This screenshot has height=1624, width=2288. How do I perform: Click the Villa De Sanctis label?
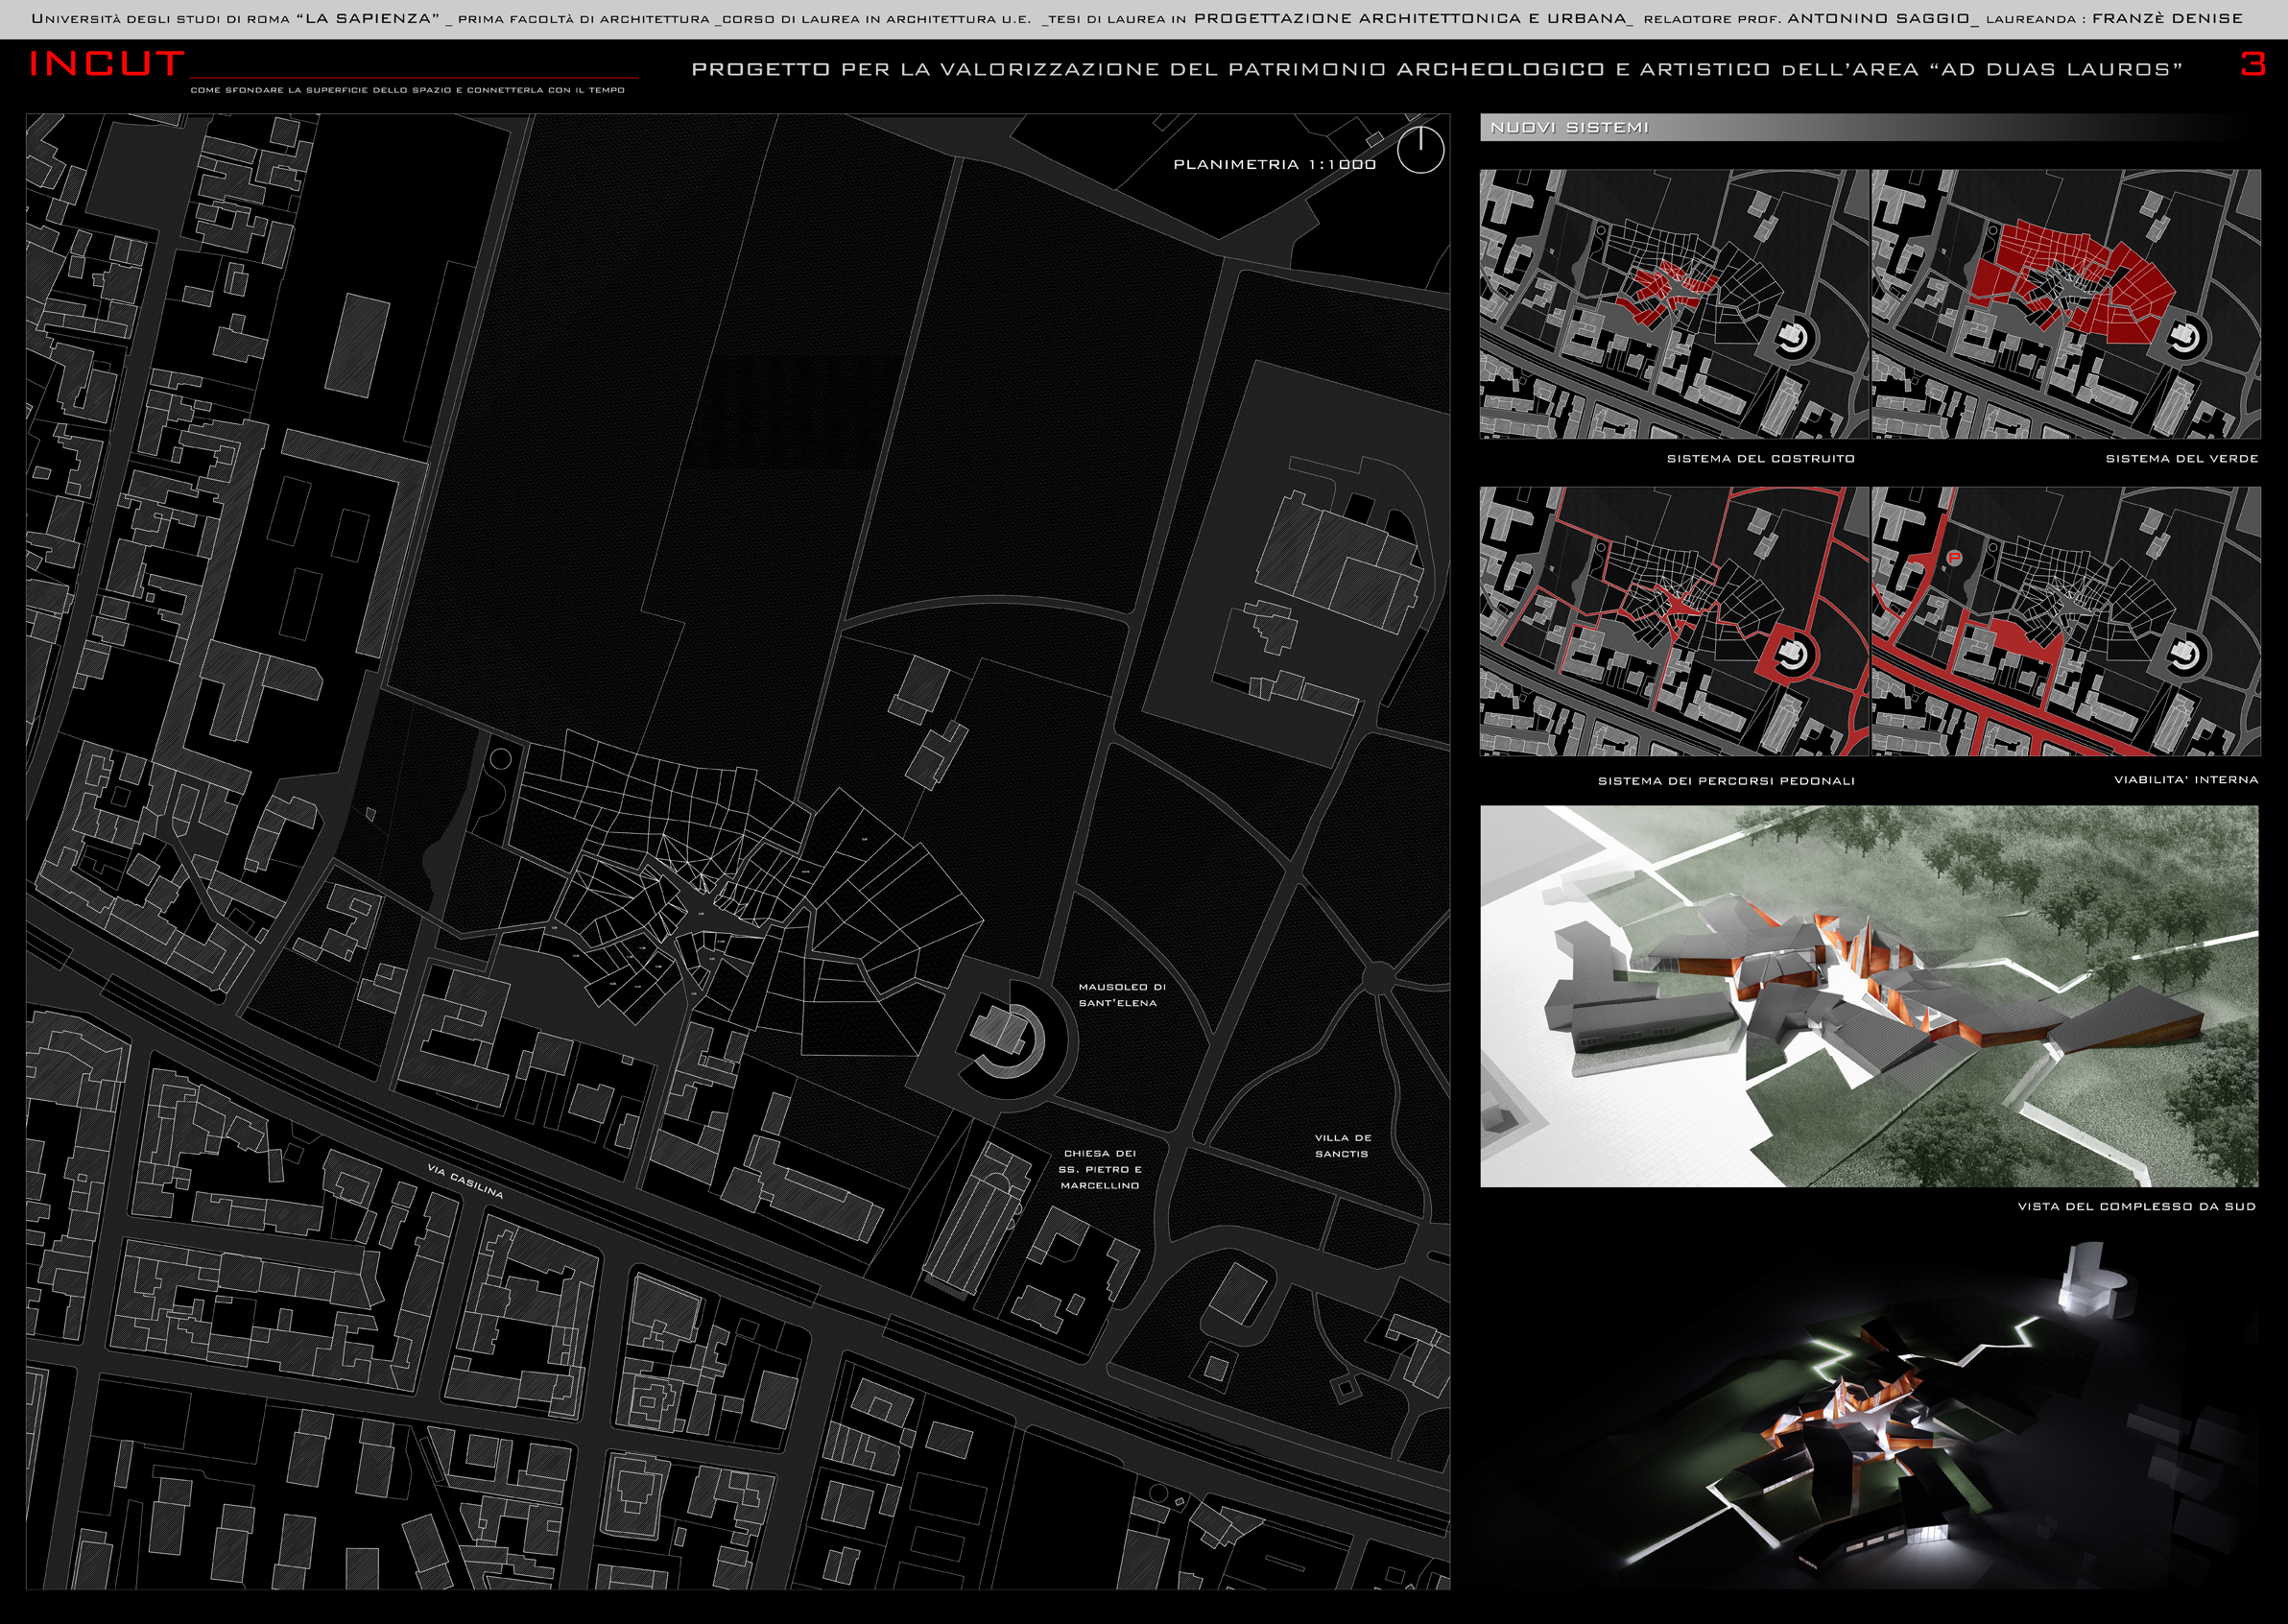(1342, 1145)
